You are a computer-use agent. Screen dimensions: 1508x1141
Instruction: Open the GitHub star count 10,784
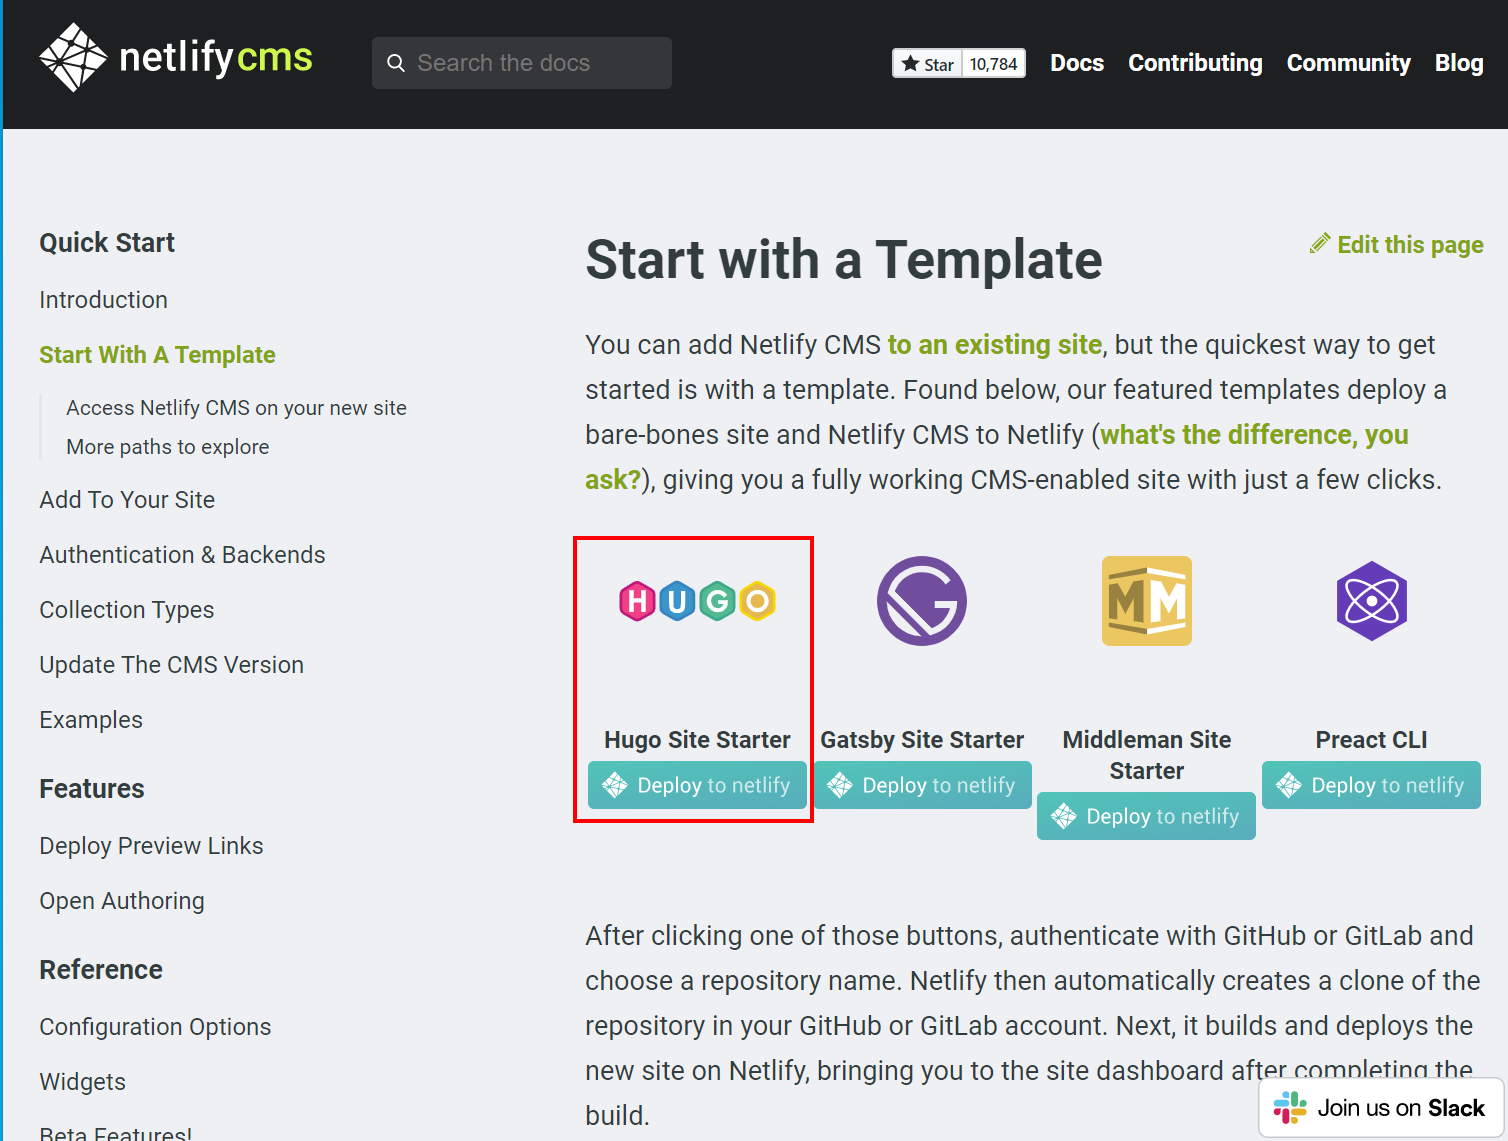point(994,62)
